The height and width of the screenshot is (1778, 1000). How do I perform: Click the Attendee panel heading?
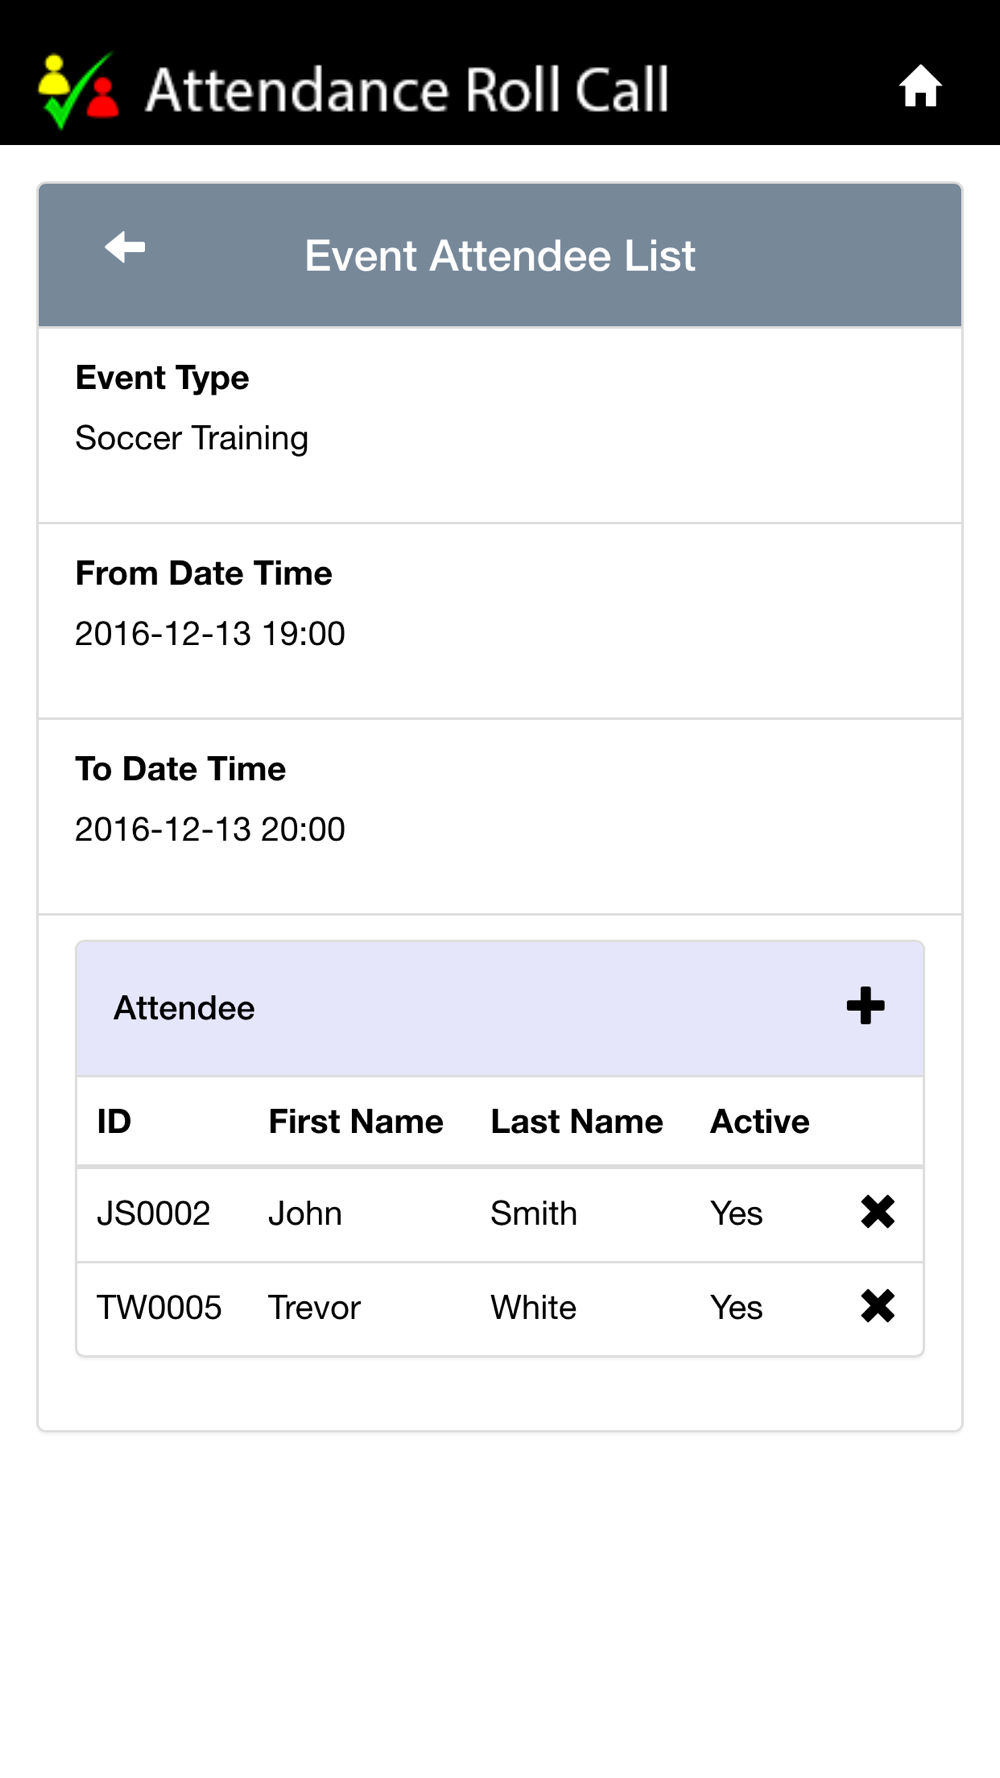pyautogui.click(x=184, y=1008)
